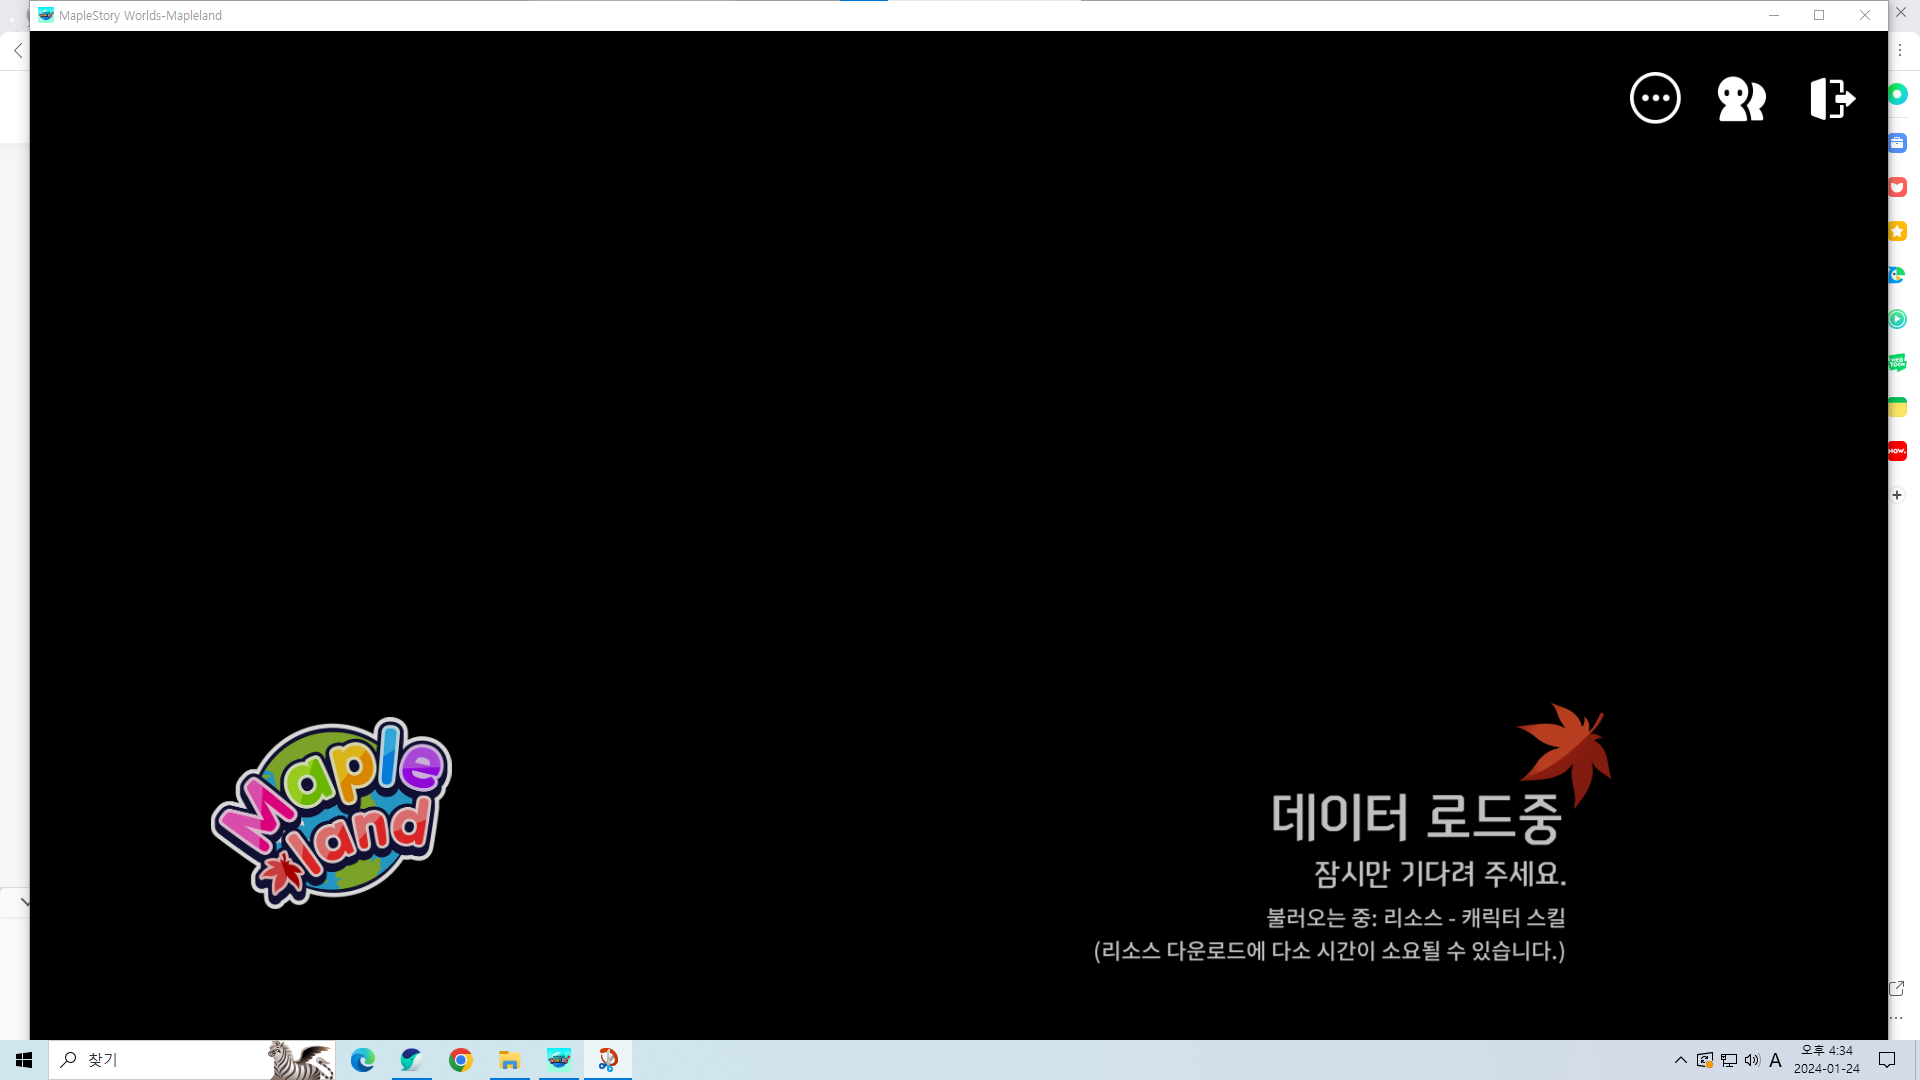This screenshot has height=1080, width=1920.
Task: Go back with left arrow at top-left
Action: [18, 50]
